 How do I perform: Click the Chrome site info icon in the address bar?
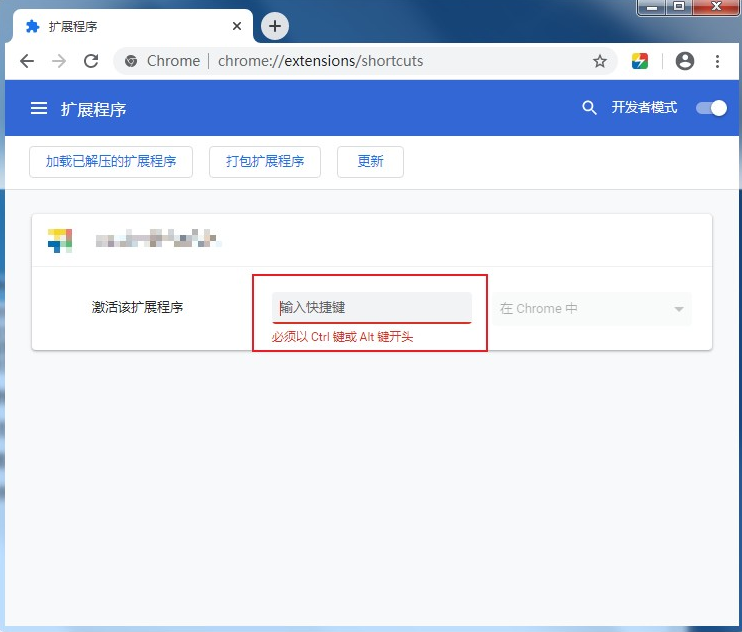[x=131, y=61]
